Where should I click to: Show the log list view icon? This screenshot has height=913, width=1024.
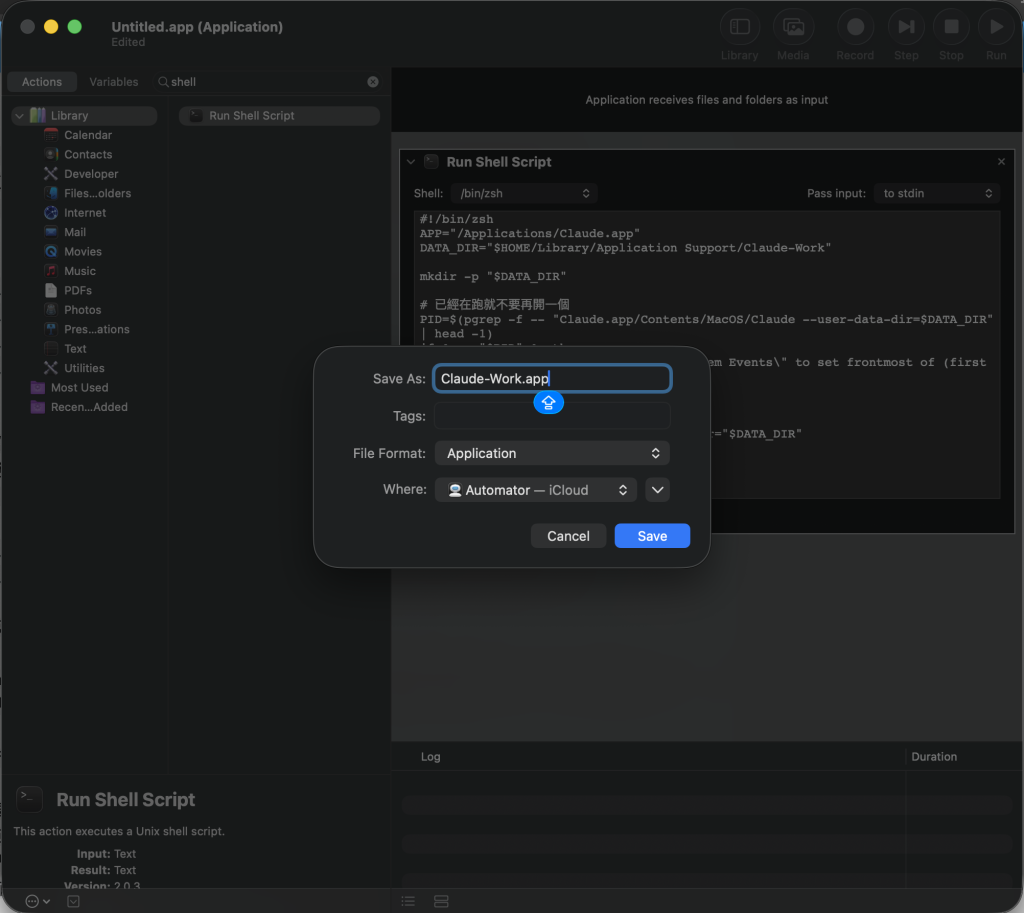tap(408, 901)
